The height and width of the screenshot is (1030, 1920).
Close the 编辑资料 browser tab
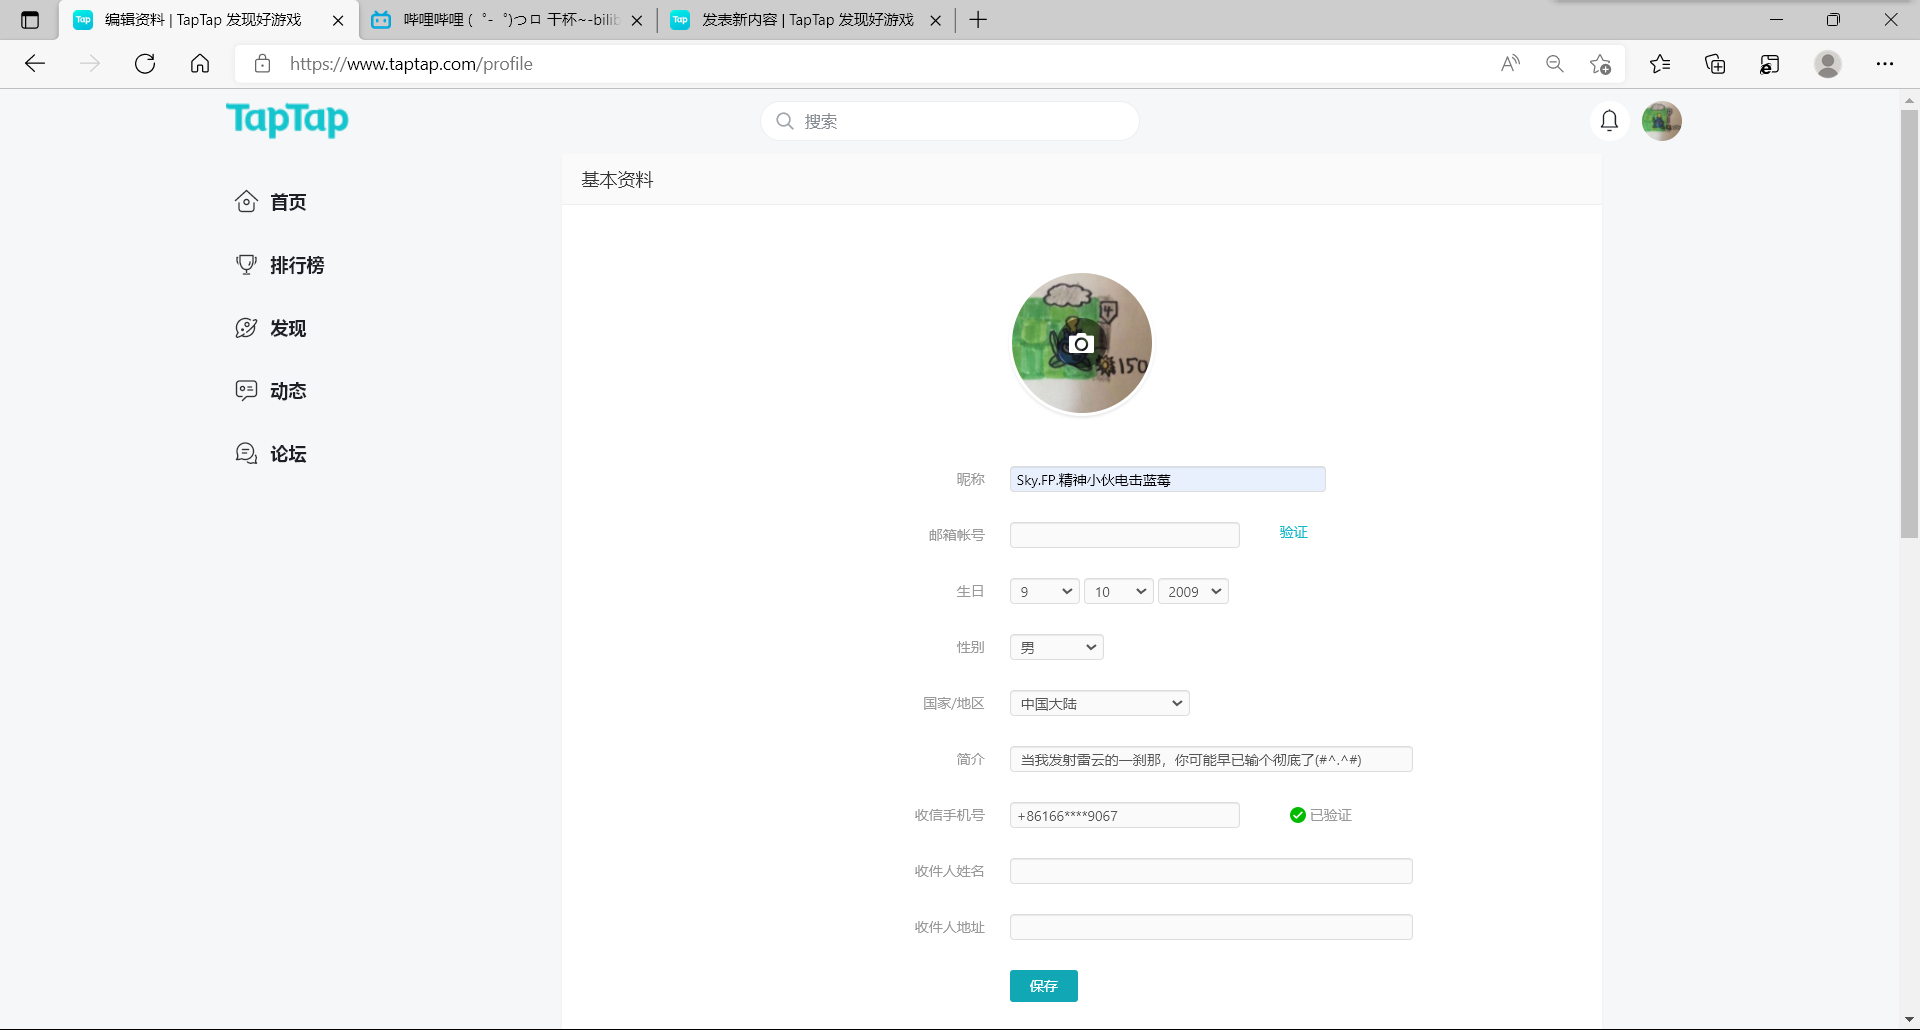tap(338, 20)
